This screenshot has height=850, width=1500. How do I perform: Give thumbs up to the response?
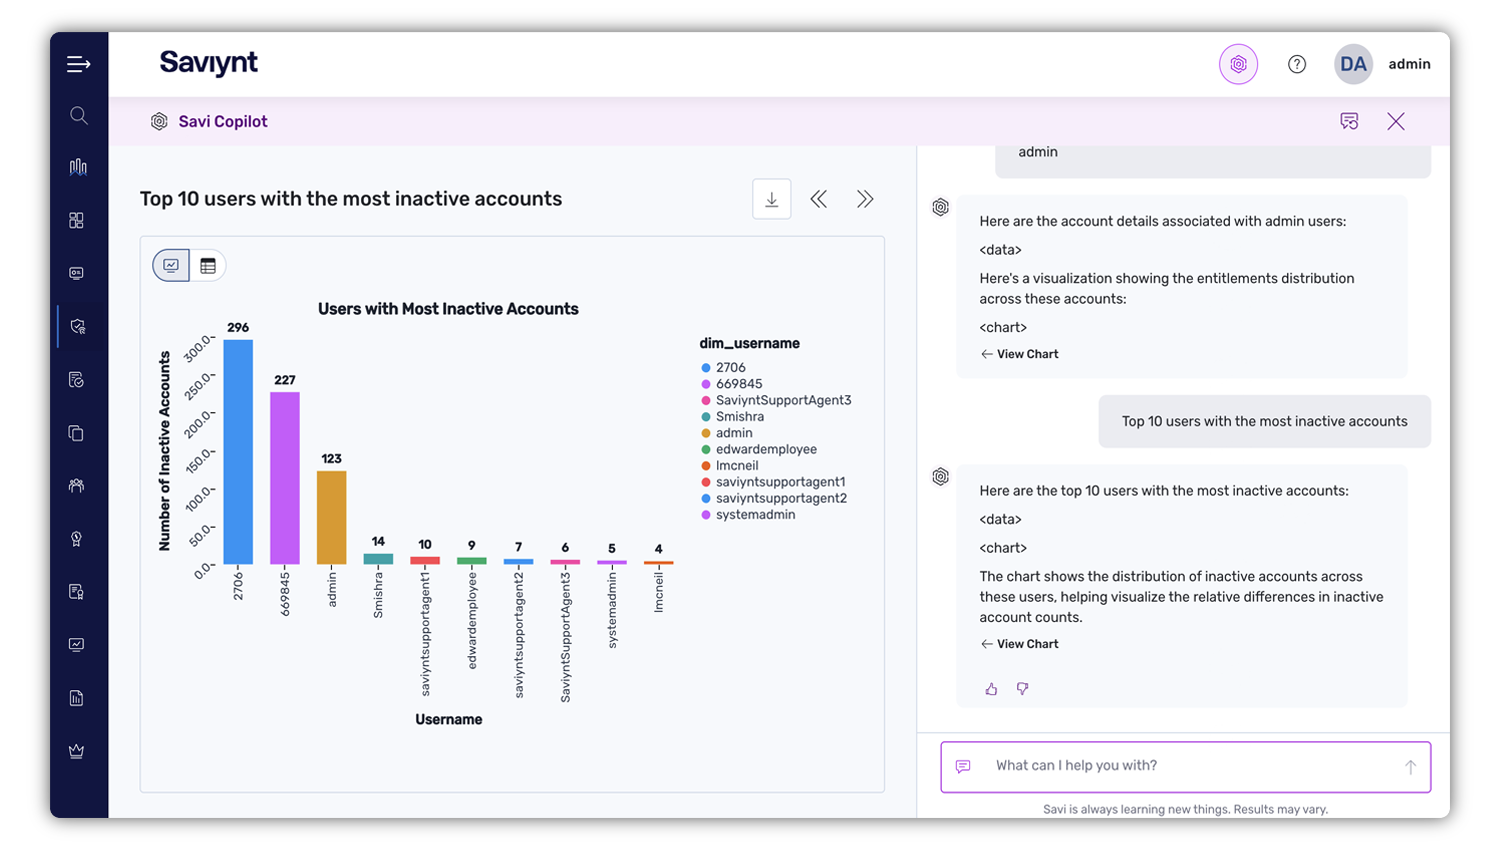tap(991, 689)
